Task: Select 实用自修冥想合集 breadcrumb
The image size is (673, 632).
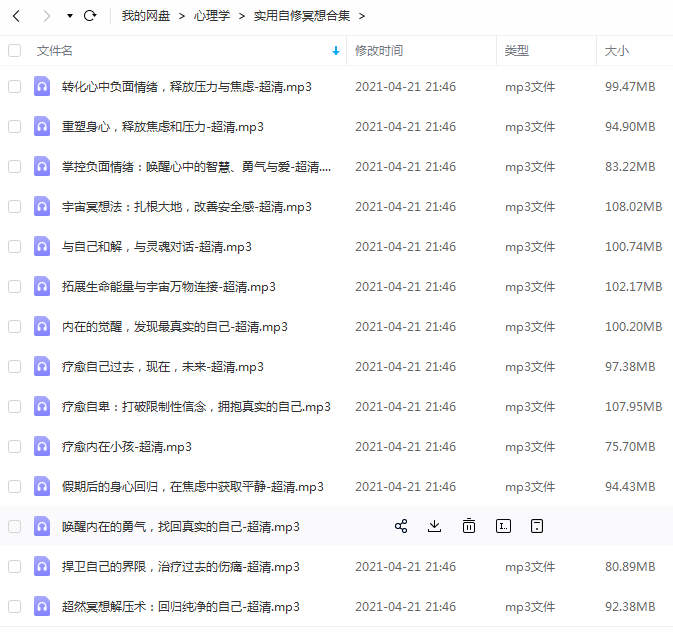Action: coord(302,16)
